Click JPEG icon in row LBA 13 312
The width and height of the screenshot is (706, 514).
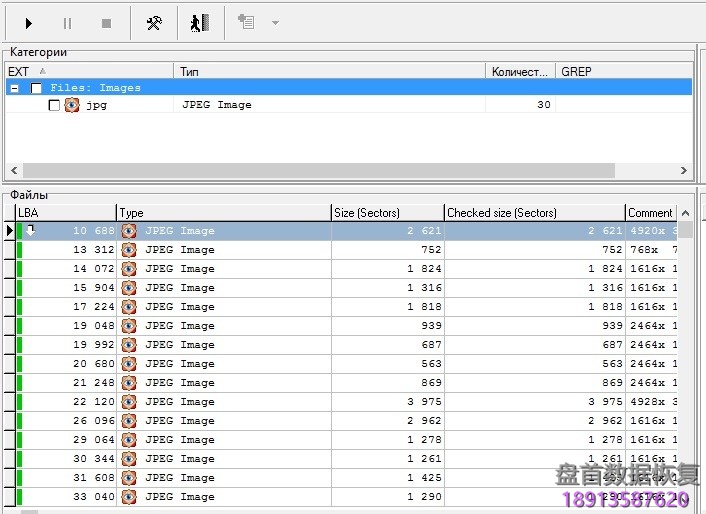pos(129,250)
